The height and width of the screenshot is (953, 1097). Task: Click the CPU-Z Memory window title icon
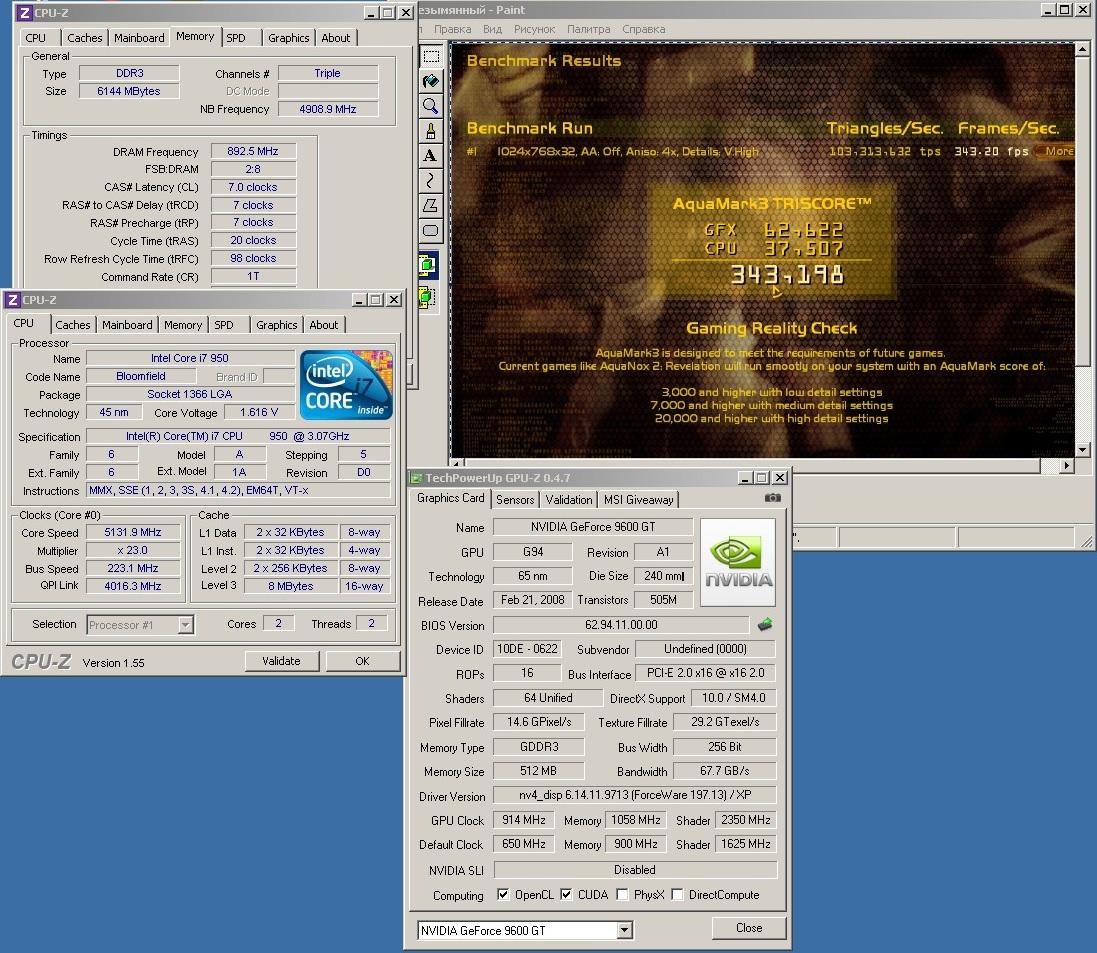[24, 13]
